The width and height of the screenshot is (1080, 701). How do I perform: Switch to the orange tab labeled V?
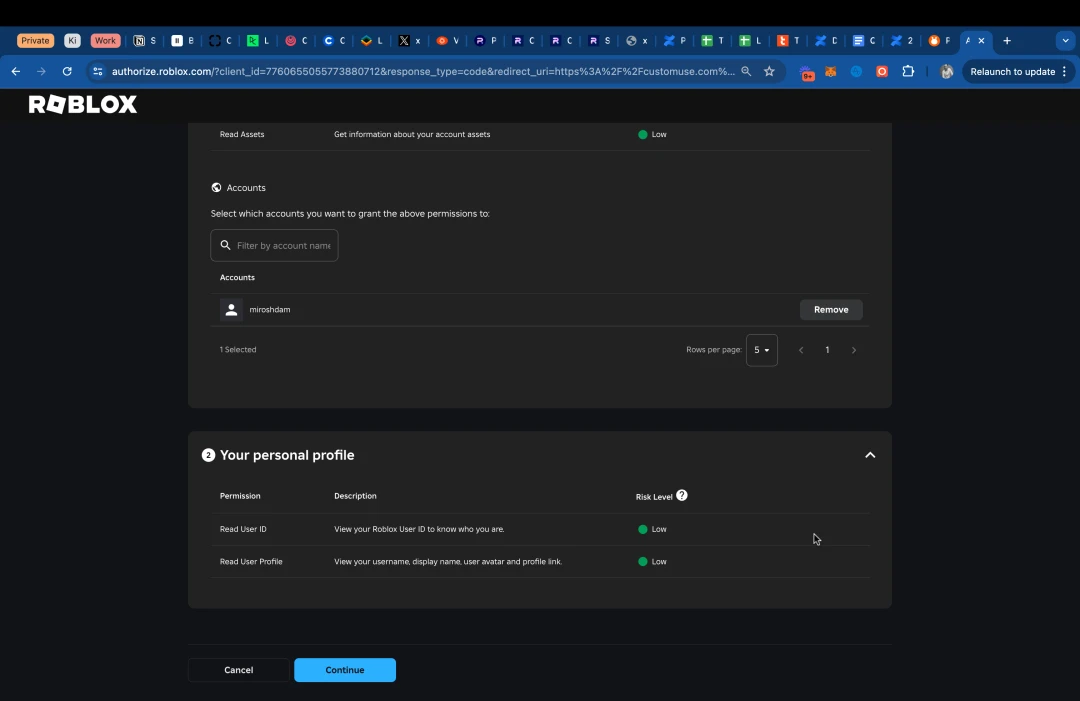click(448, 41)
